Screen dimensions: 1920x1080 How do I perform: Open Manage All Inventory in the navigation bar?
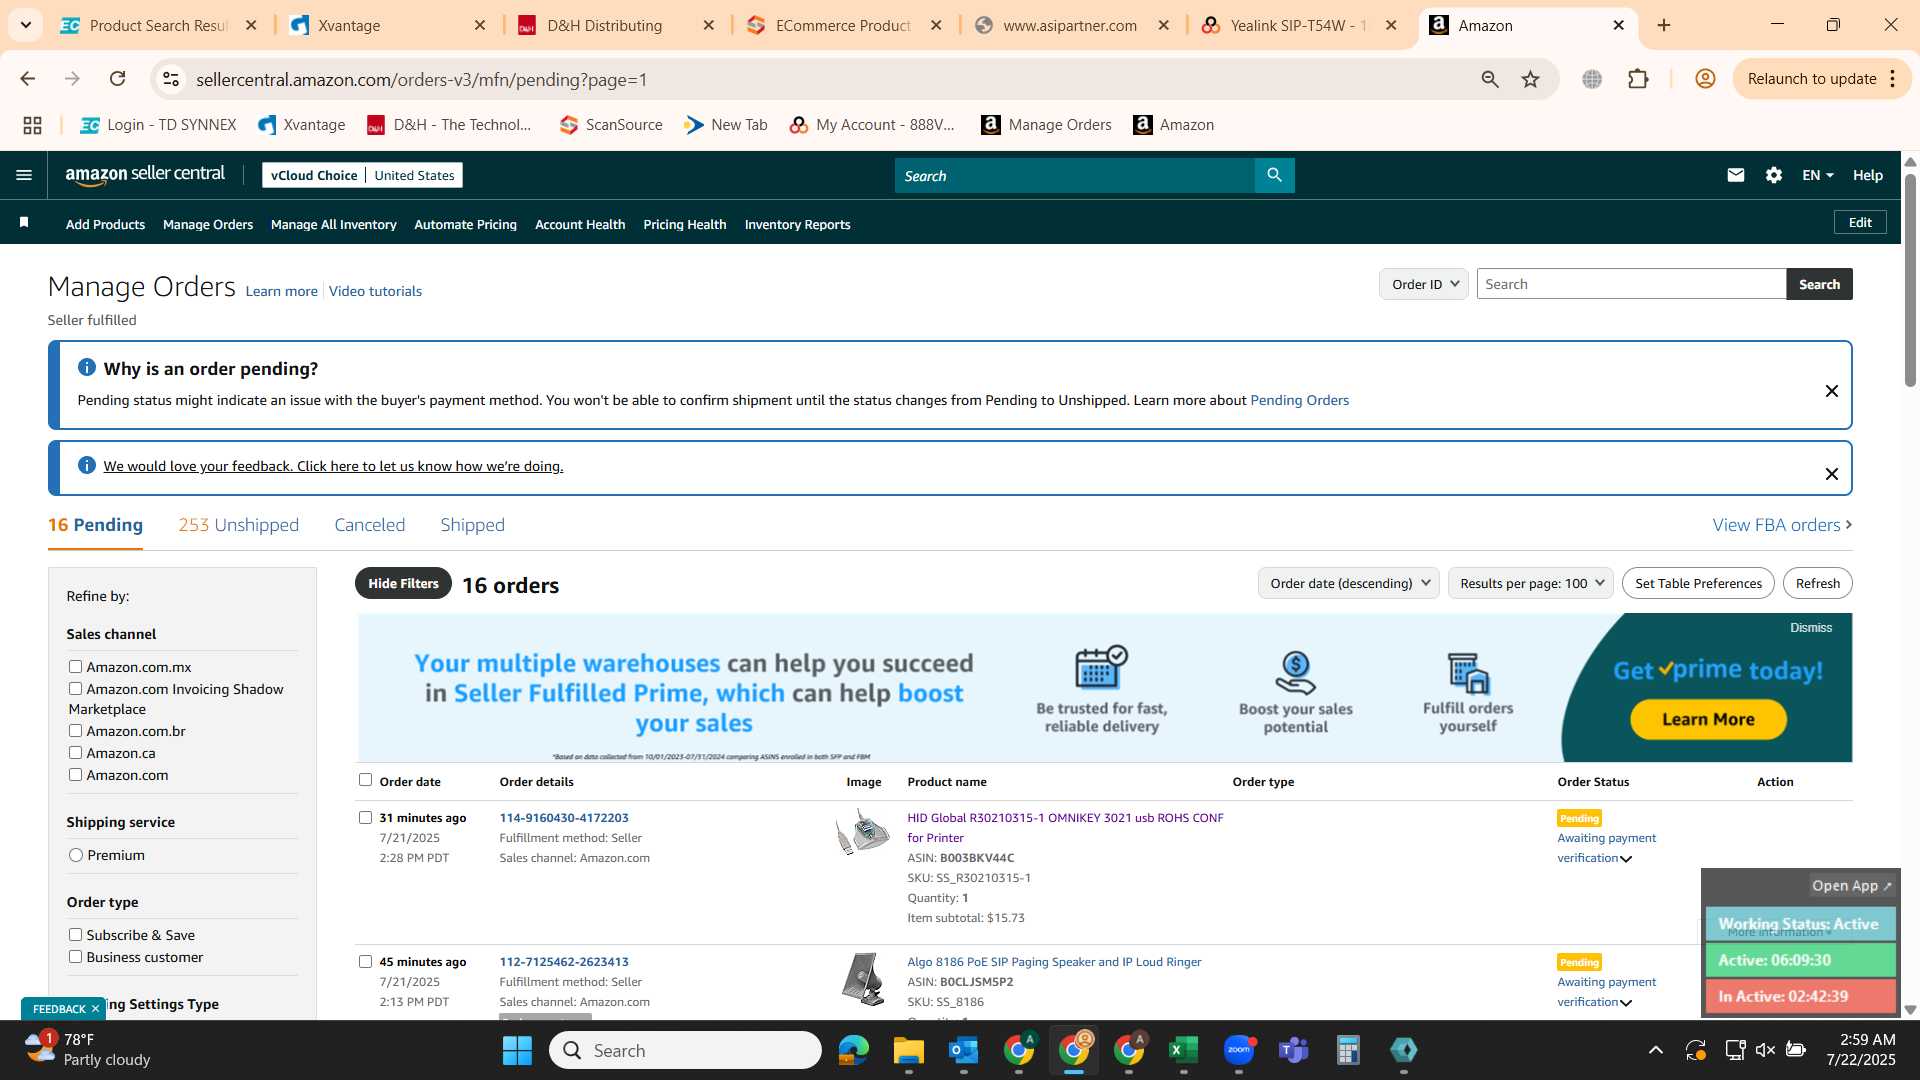[x=333, y=224]
